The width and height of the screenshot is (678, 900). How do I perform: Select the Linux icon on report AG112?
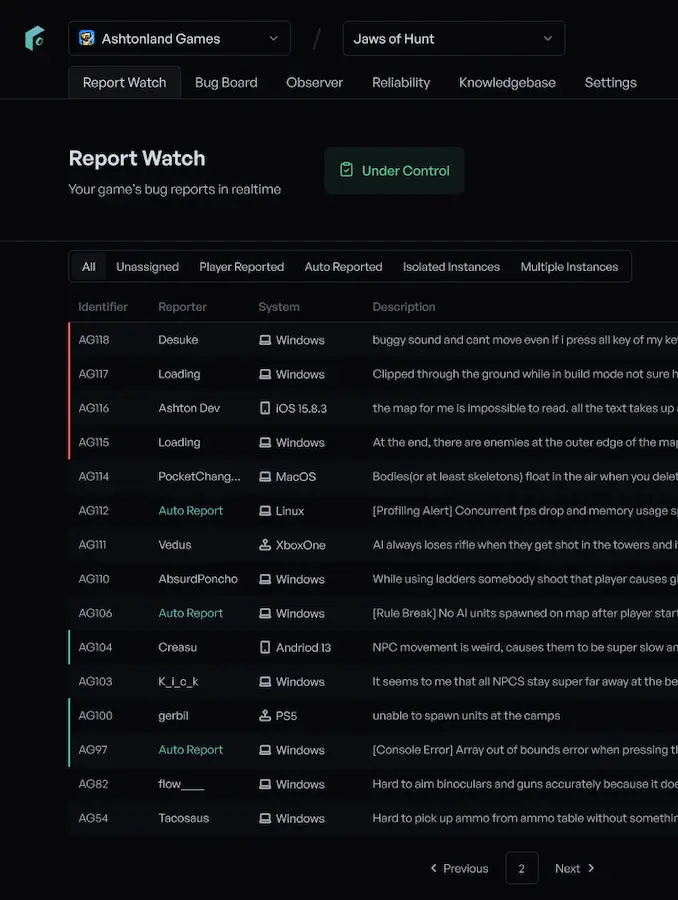click(265, 510)
